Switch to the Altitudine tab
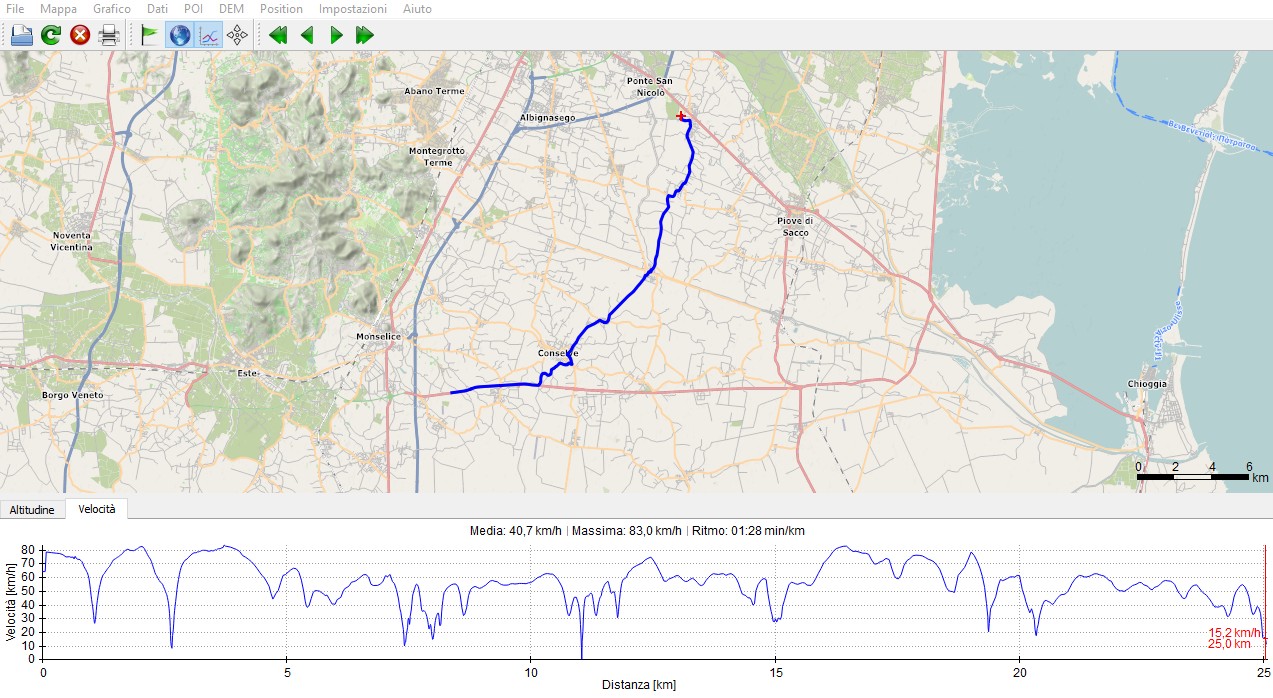This screenshot has width=1273, height=698. pyautogui.click(x=32, y=510)
